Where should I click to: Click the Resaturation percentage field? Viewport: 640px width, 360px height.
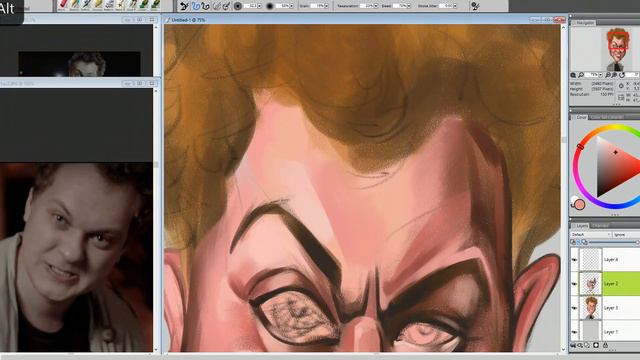pos(366,6)
